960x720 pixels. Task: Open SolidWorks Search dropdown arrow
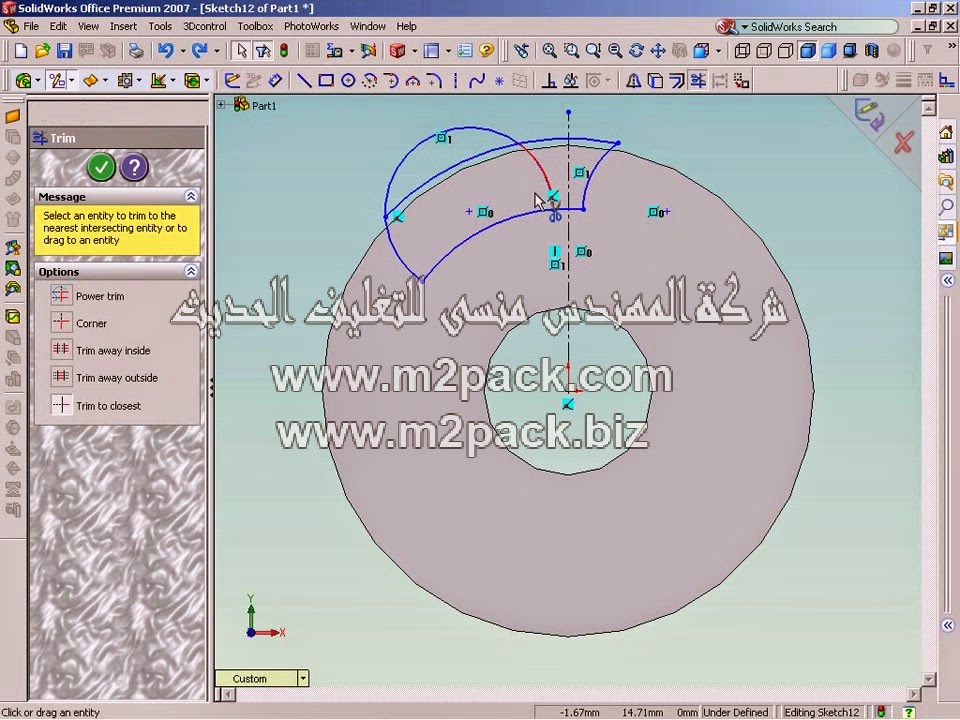[x=744, y=27]
